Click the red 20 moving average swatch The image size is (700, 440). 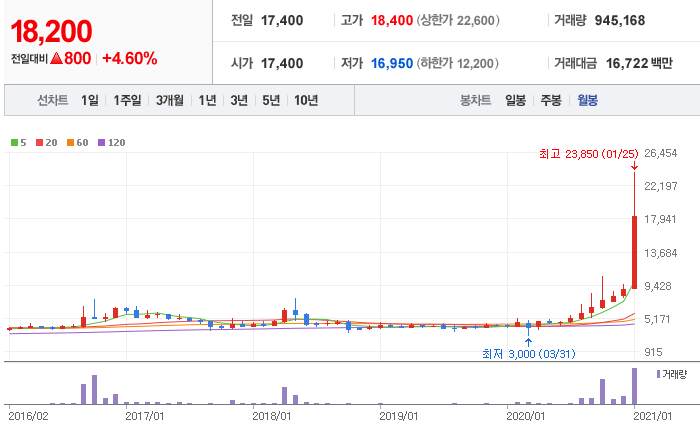(39, 143)
